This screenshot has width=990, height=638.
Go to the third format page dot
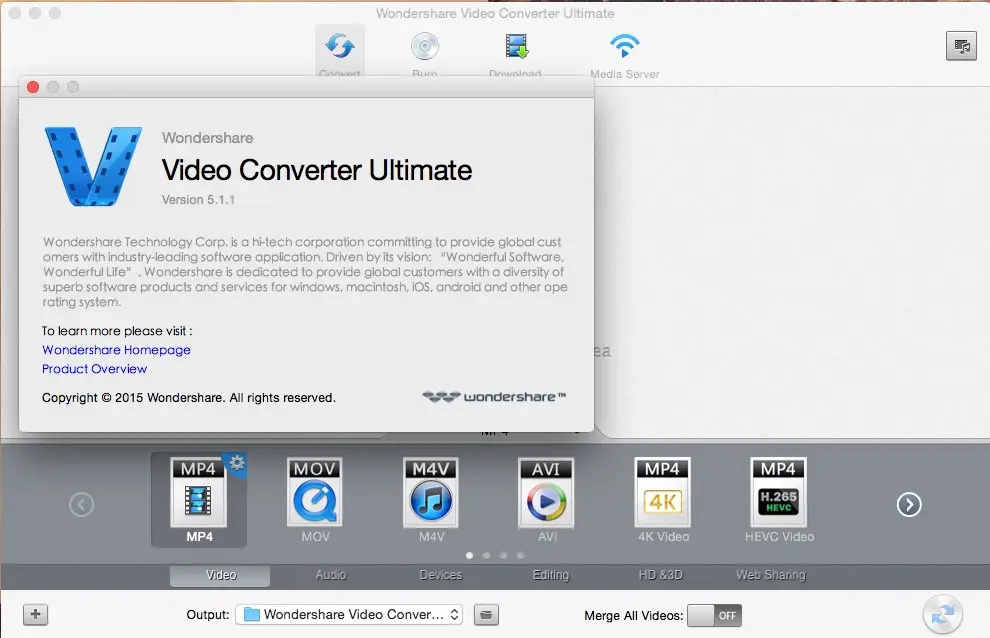point(503,556)
